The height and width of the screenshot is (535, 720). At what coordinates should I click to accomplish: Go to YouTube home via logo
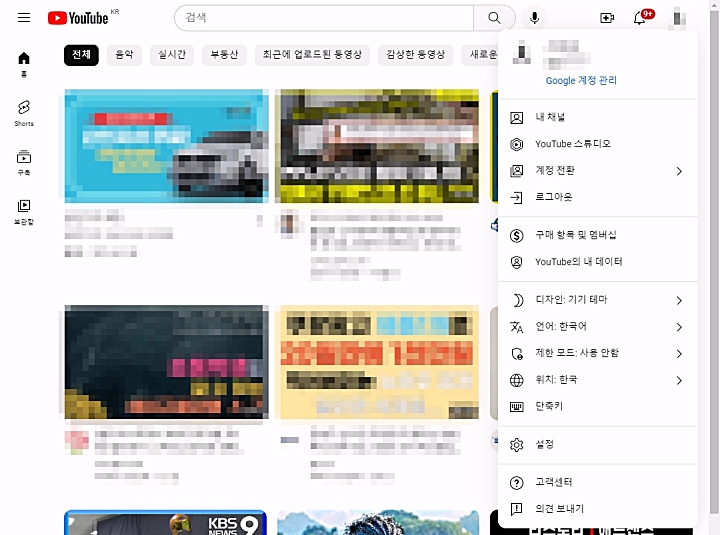click(x=78, y=18)
